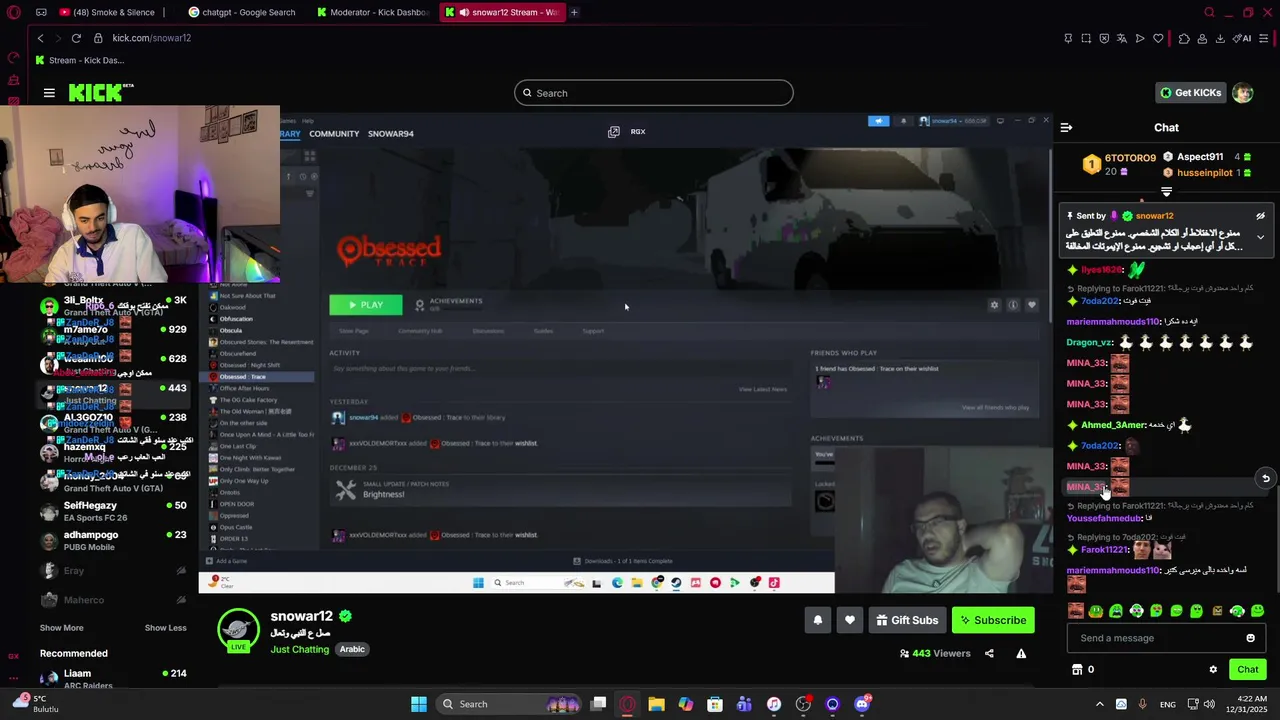Click Aspect911 in the leaderboard
This screenshot has width=1280, height=720.
tap(1207, 157)
